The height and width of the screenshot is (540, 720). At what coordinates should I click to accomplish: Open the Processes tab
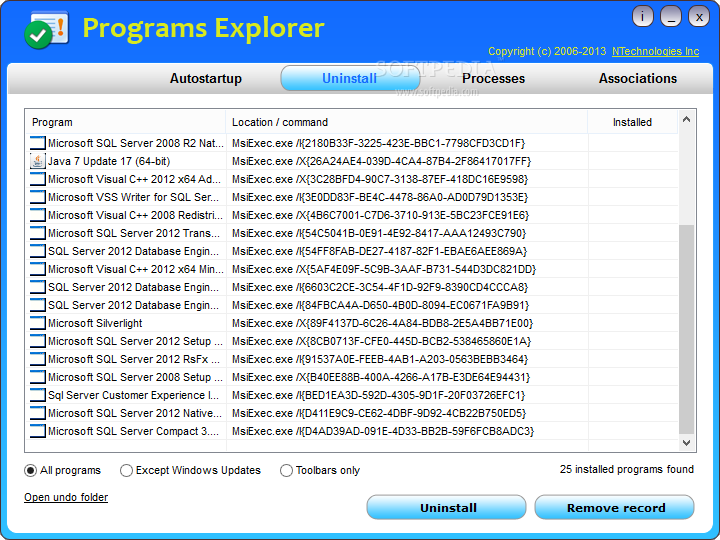[493, 79]
